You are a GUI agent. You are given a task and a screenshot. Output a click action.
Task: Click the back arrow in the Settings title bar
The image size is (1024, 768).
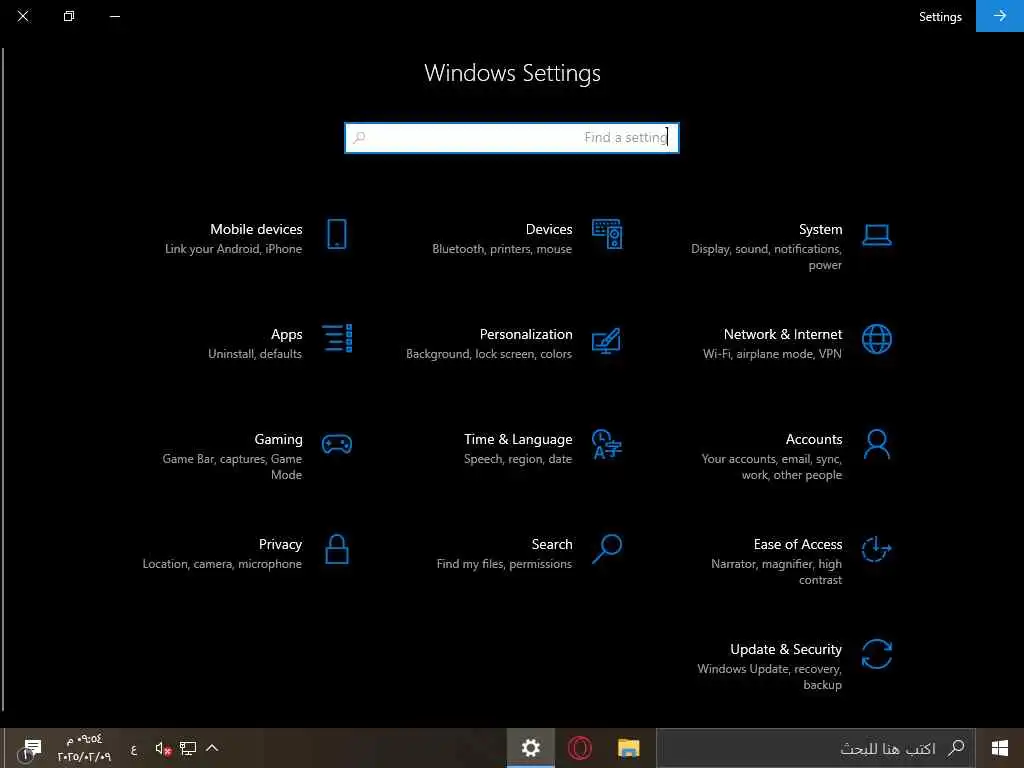click(999, 16)
